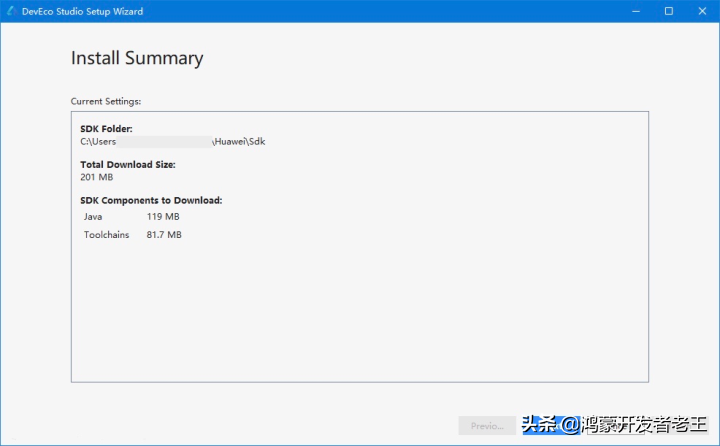Select the Java component row
This screenshot has height=446, width=720.
point(132,216)
